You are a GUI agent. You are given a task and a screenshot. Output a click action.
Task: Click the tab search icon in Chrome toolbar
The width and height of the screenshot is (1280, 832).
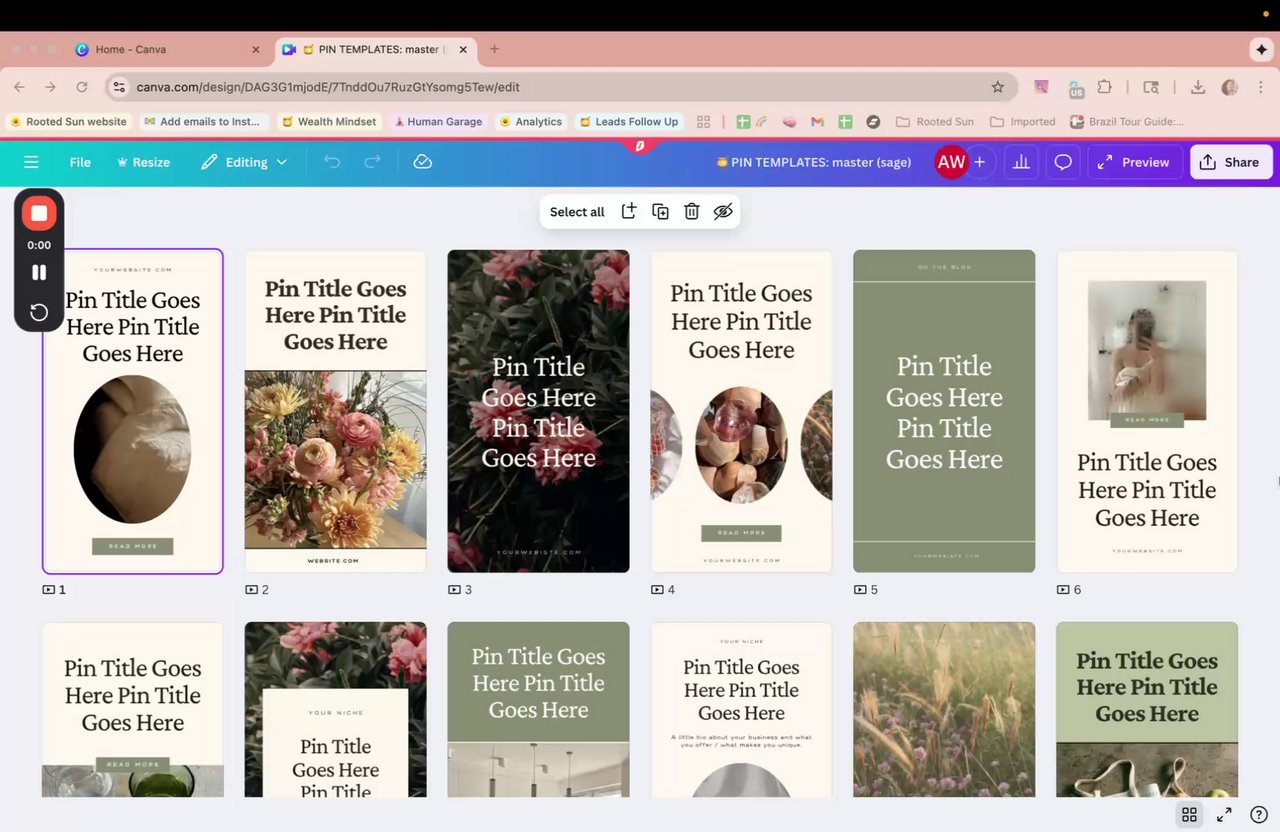(1151, 87)
